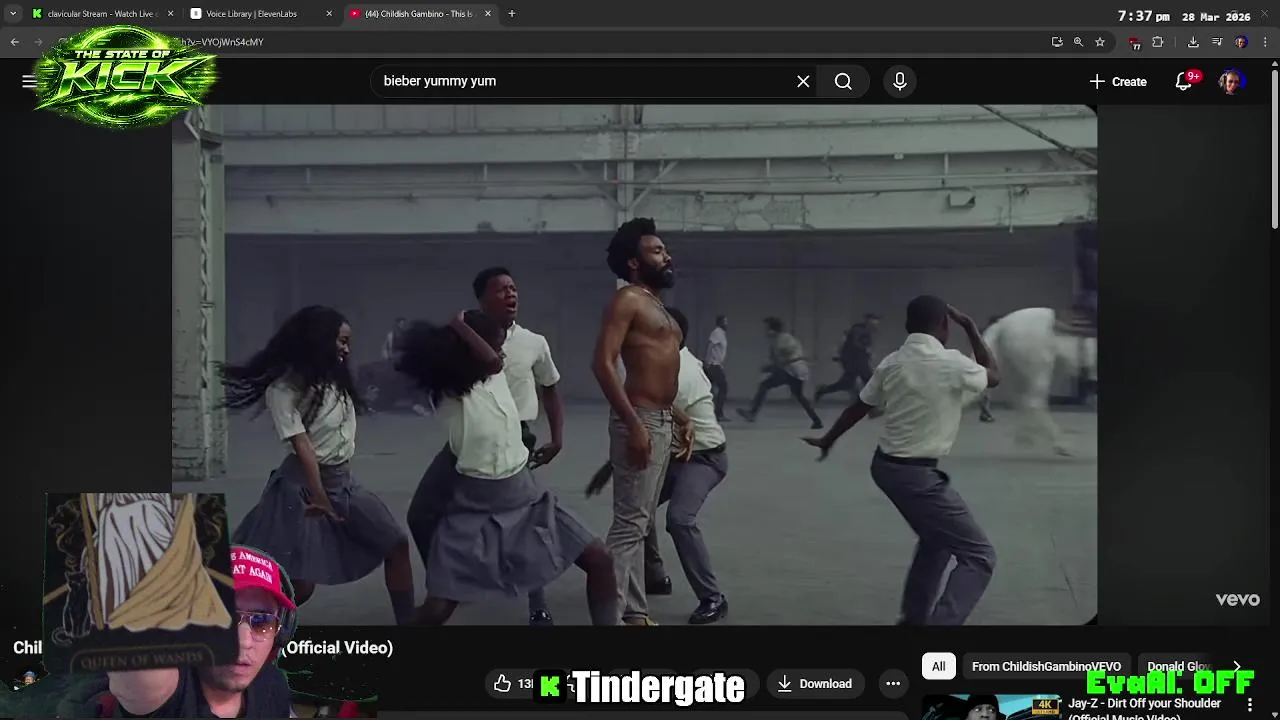Open the YouTube account avatar menu
The width and height of the screenshot is (1280, 720).
(1230, 81)
